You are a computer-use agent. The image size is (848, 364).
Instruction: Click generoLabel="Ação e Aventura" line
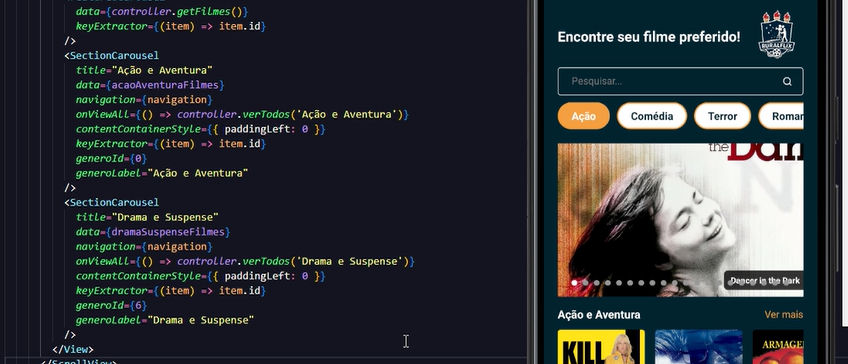click(x=162, y=173)
